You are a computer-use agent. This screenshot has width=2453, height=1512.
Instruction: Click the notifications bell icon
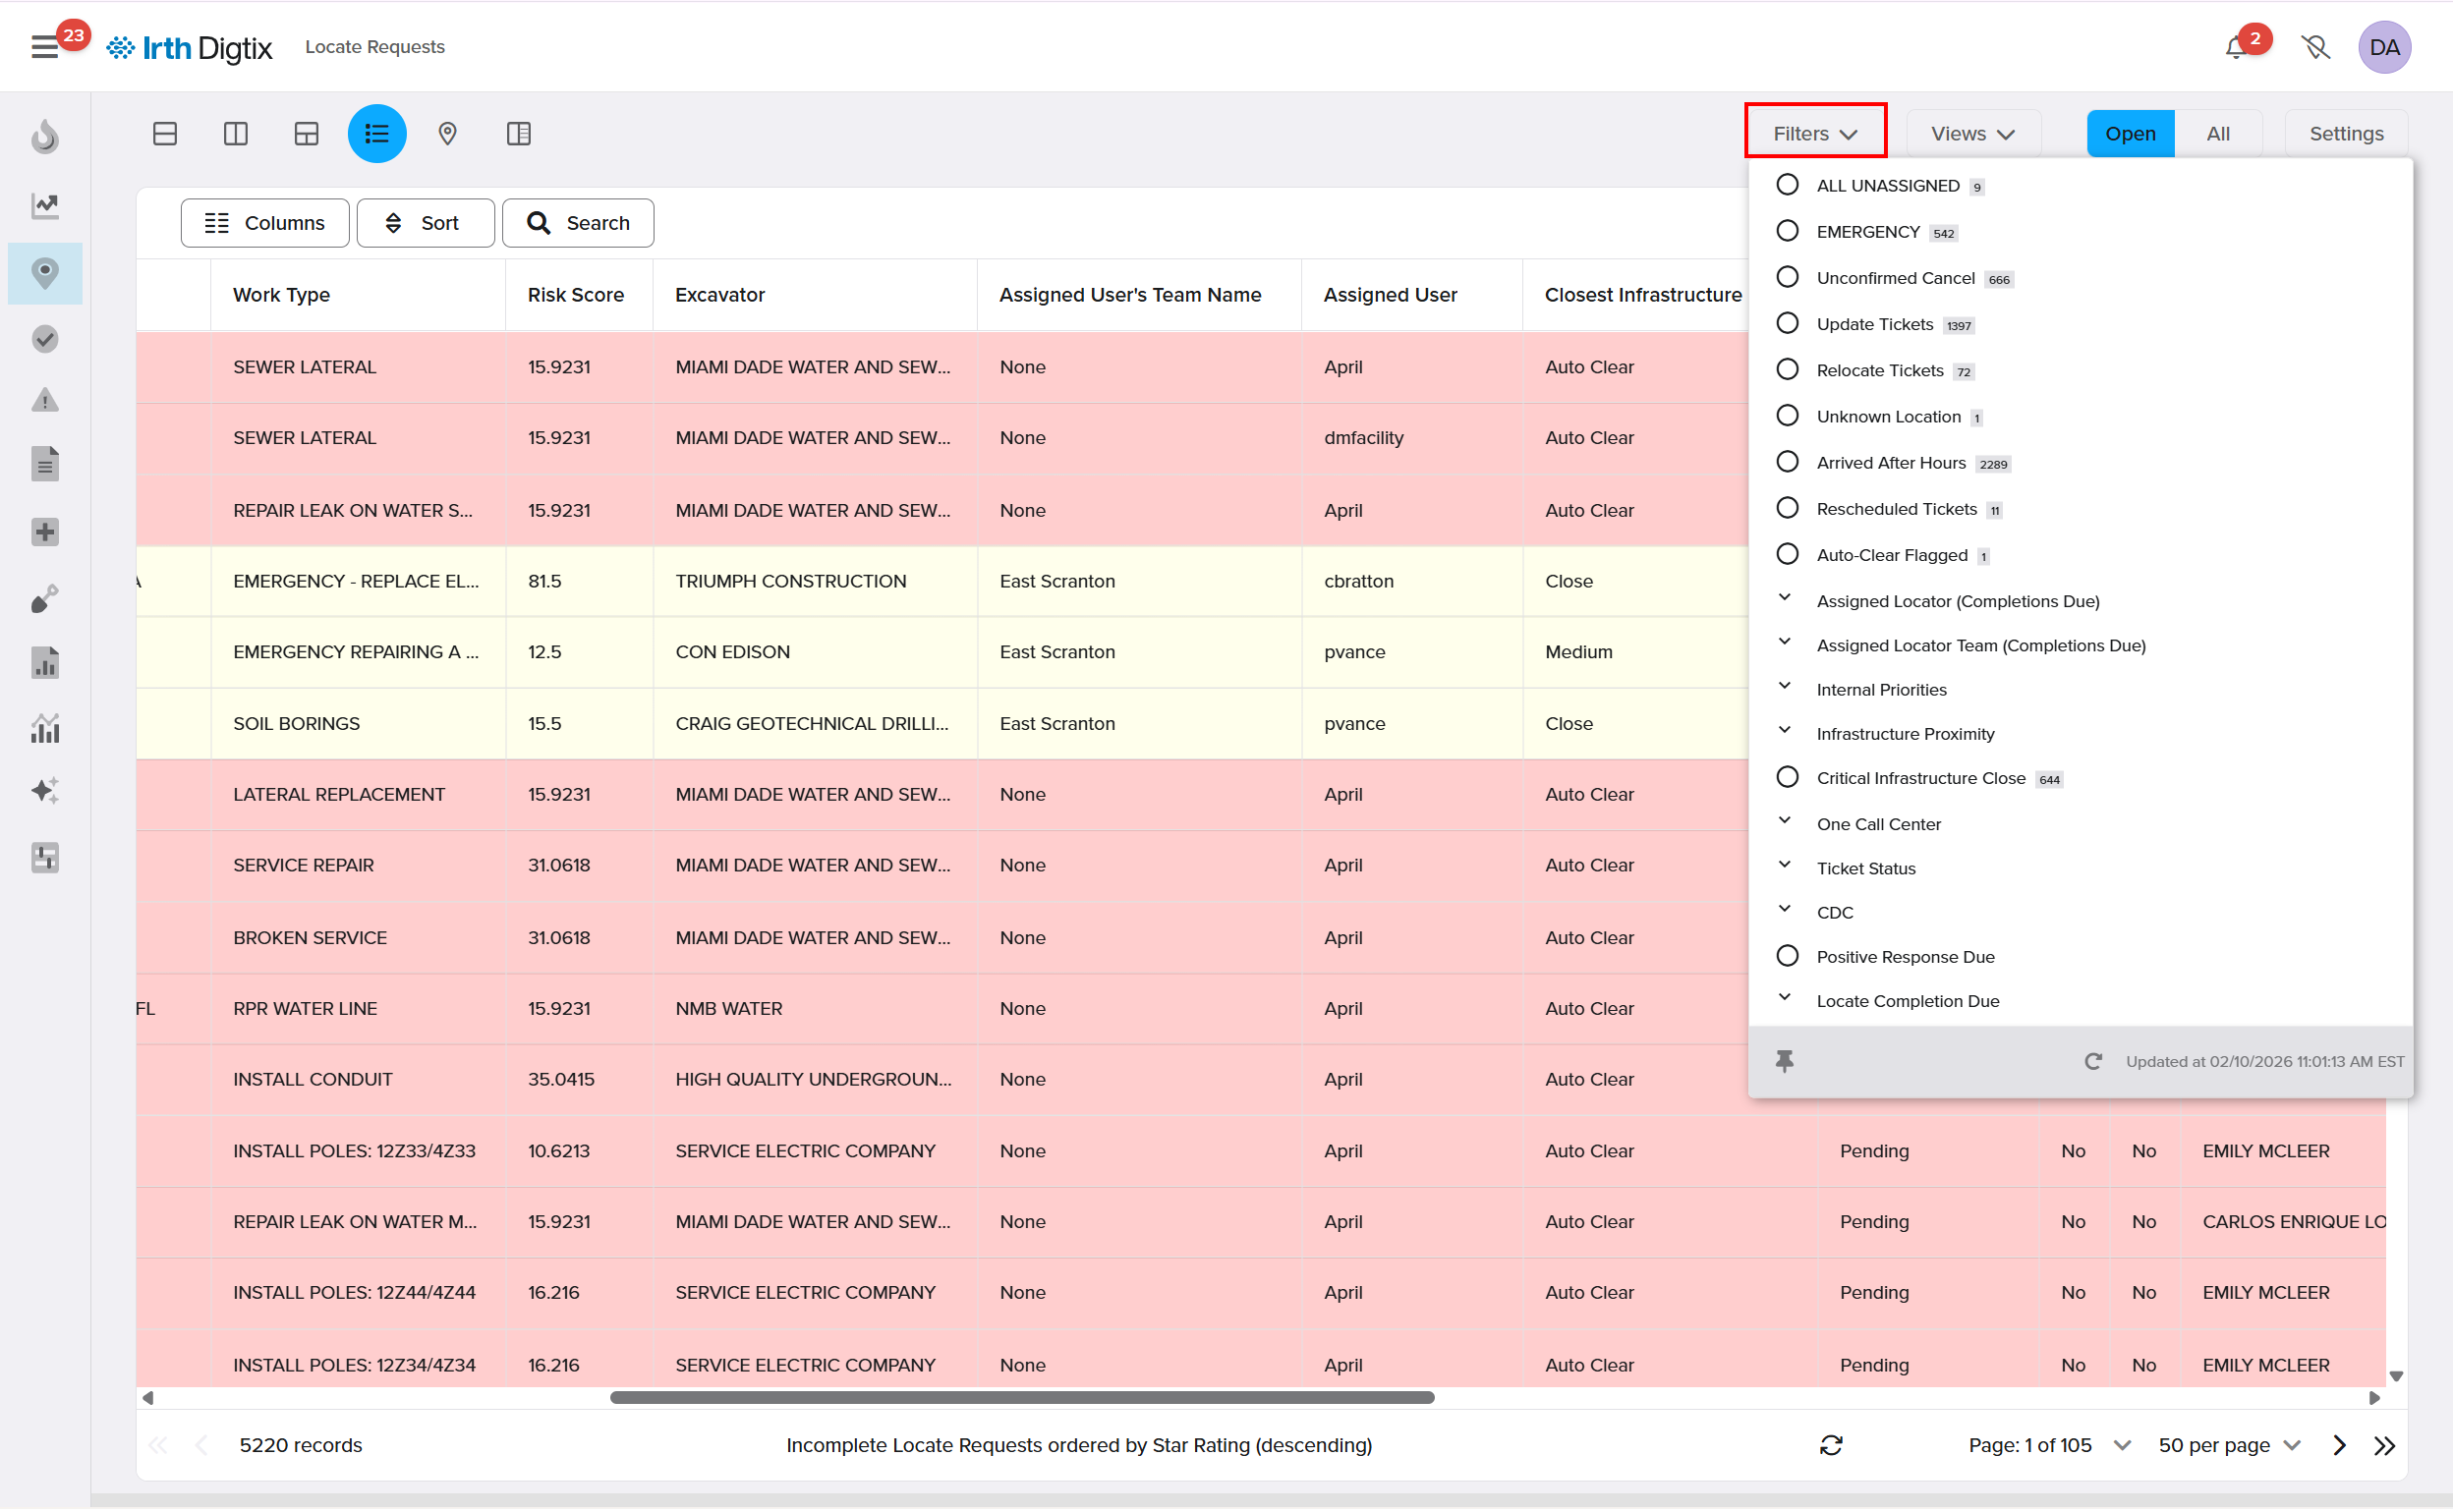click(x=2236, y=47)
